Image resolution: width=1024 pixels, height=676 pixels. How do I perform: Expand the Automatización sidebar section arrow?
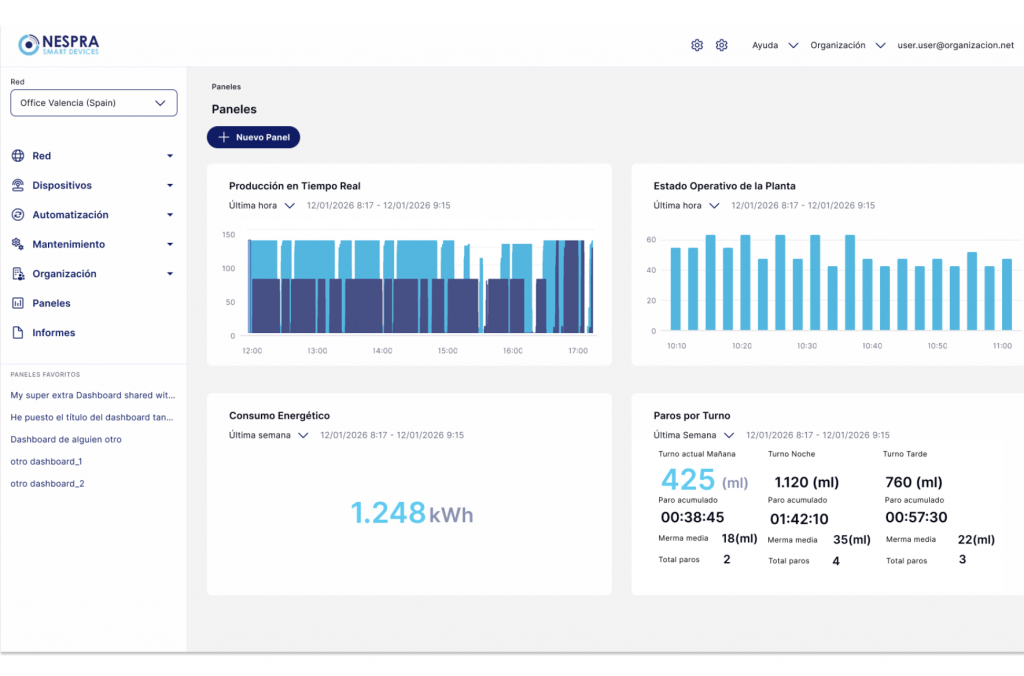[x=170, y=215]
